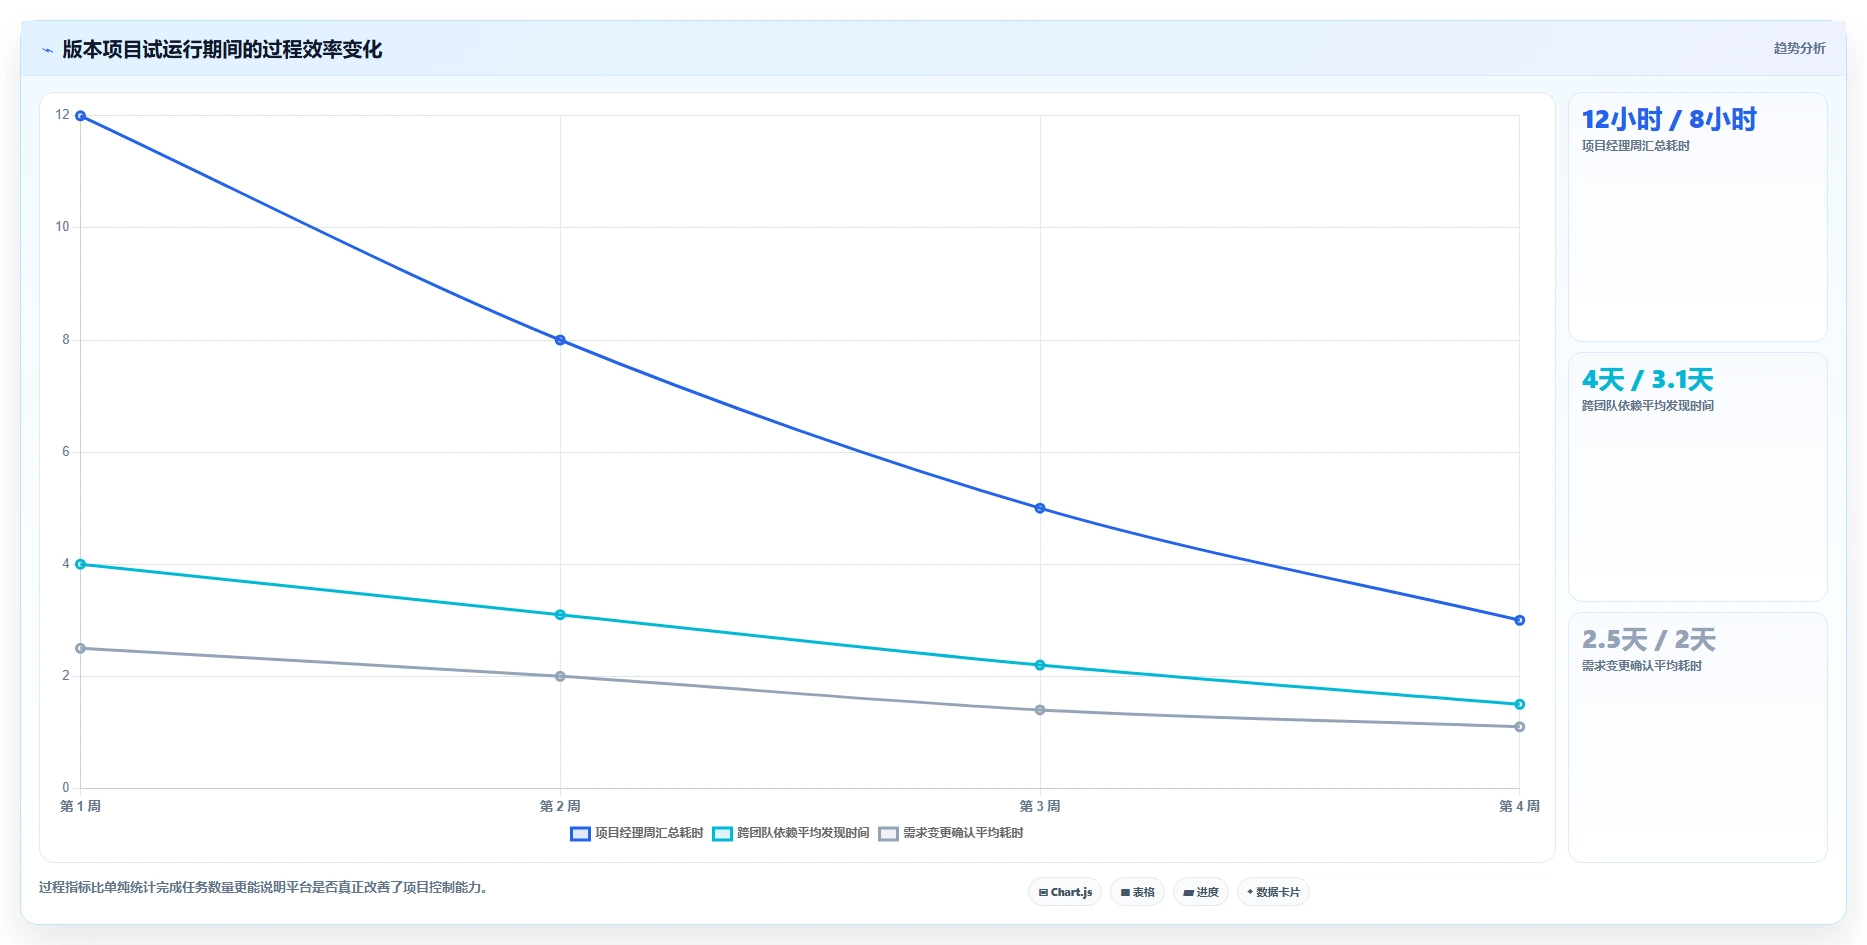This screenshot has height=945, width=1867.
Task: Click the y-axis value 8
Action: click(x=66, y=340)
